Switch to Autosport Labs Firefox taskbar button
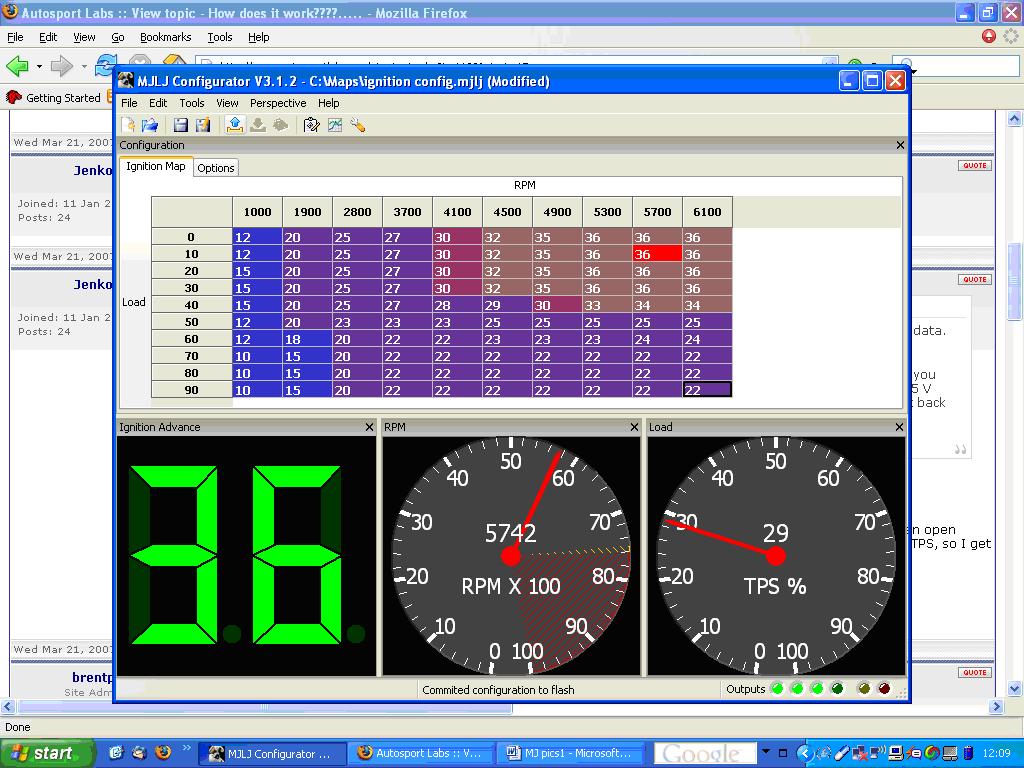The height and width of the screenshot is (768, 1024). click(421, 753)
